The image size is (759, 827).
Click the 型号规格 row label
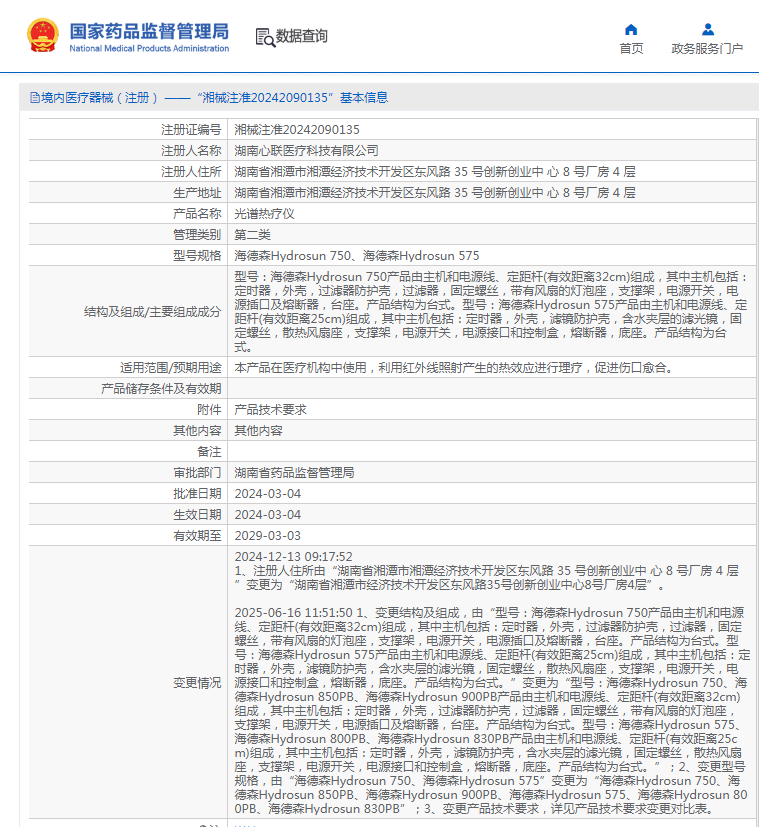click(197, 256)
